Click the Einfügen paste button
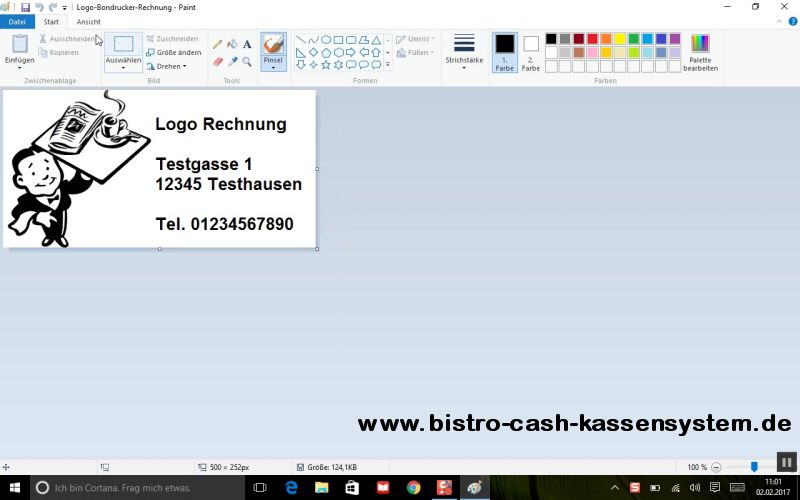 pos(19,50)
